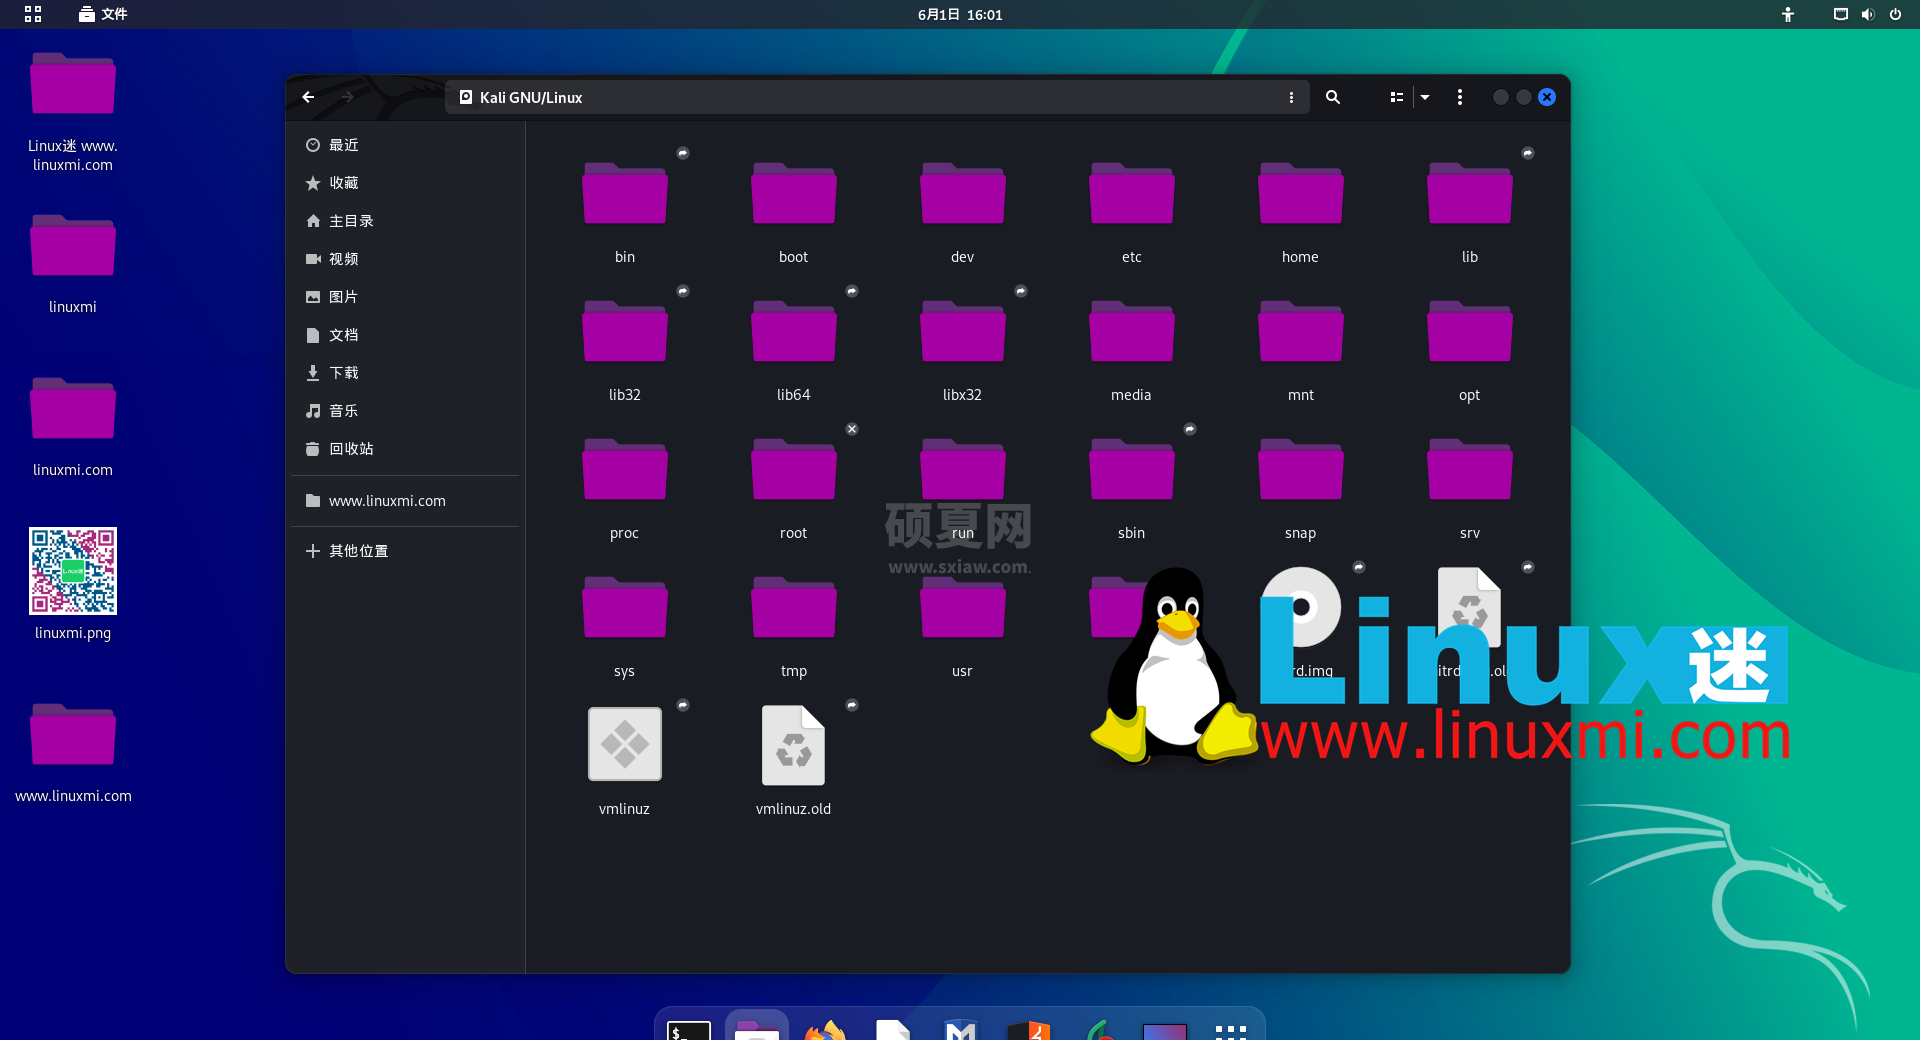1920x1040 pixels.
Task: Open the accessibility menu in top bar
Action: 1788,14
